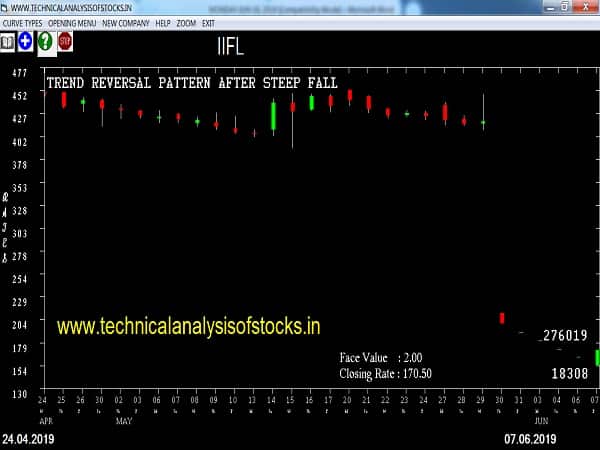600x450 pixels.
Task: Click the IIFL chart title
Action: pyautogui.click(x=229, y=47)
